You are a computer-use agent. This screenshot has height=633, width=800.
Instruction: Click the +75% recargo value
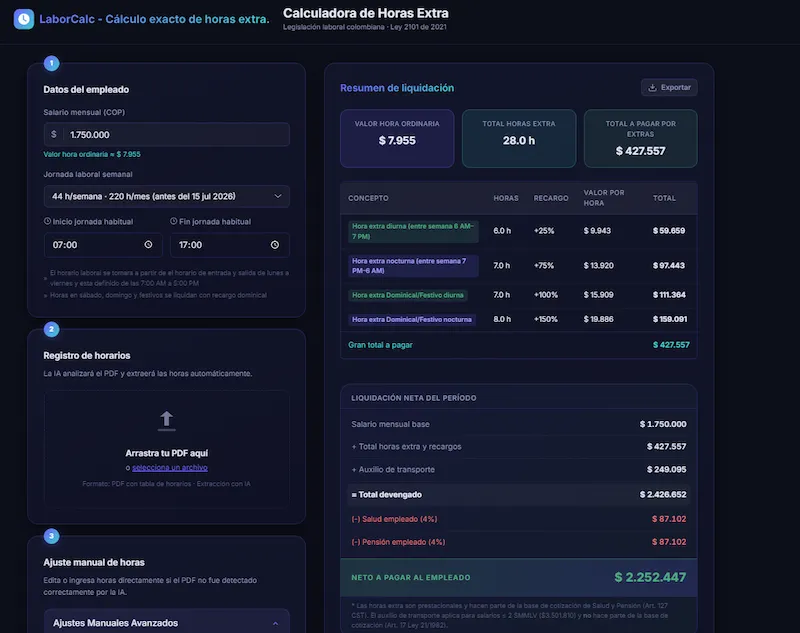[x=544, y=265]
